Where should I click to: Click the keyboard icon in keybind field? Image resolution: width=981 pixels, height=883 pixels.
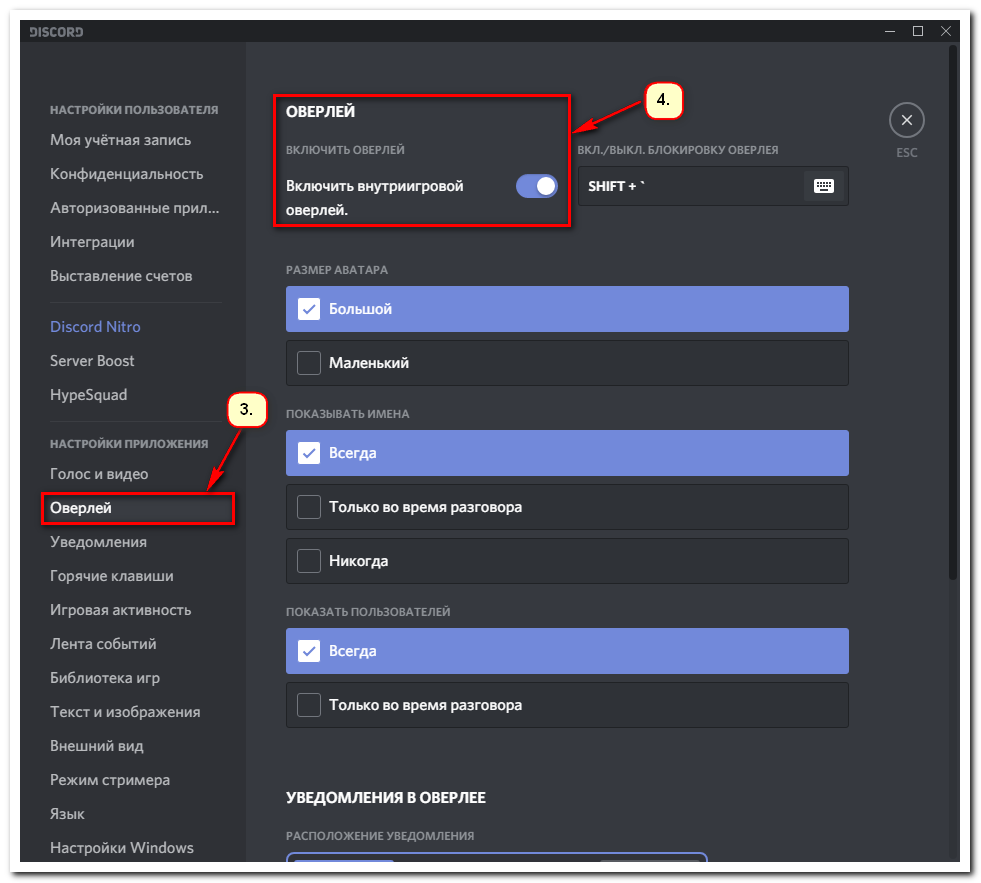(x=823, y=186)
